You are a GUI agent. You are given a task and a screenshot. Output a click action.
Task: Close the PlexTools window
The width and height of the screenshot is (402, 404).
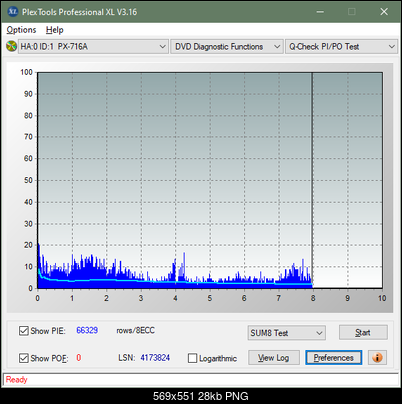point(384,12)
